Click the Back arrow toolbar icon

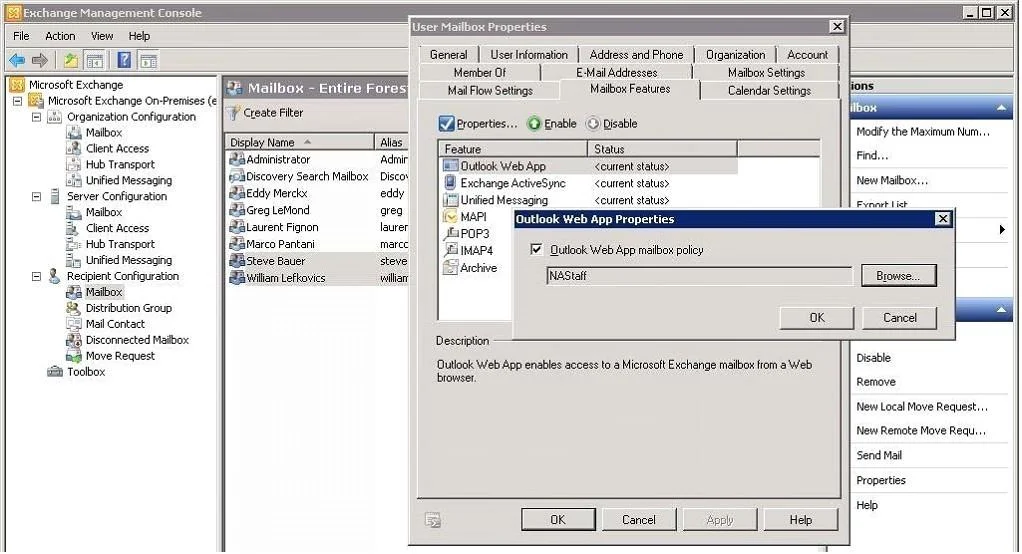click(17, 61)
